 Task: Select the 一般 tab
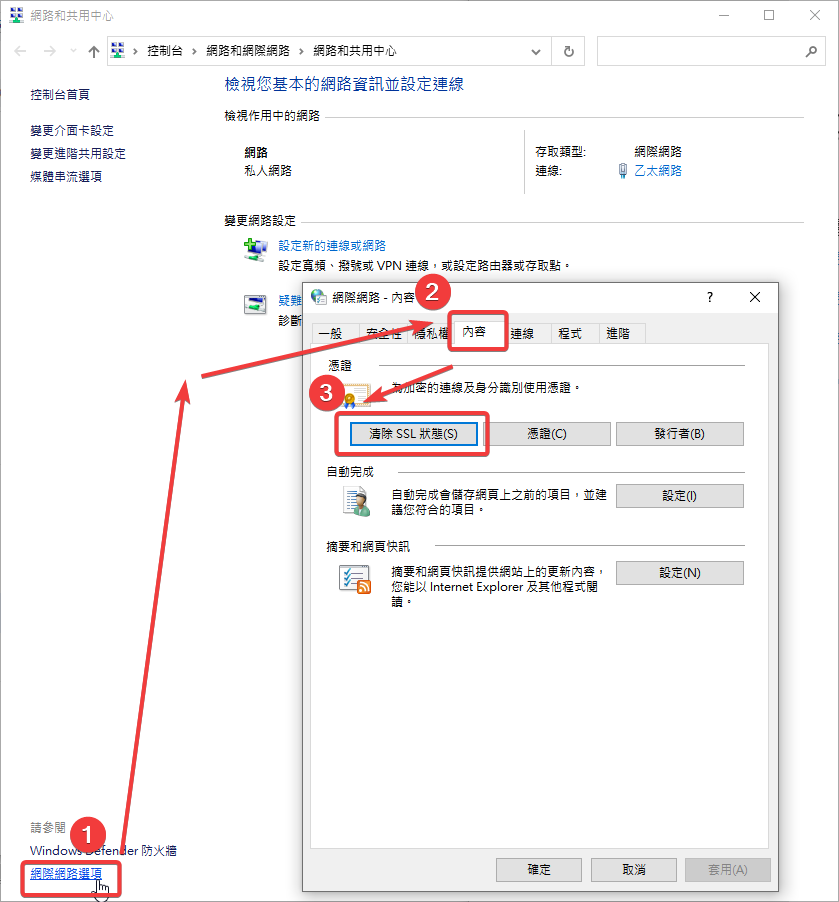click(x=330, y=334)
